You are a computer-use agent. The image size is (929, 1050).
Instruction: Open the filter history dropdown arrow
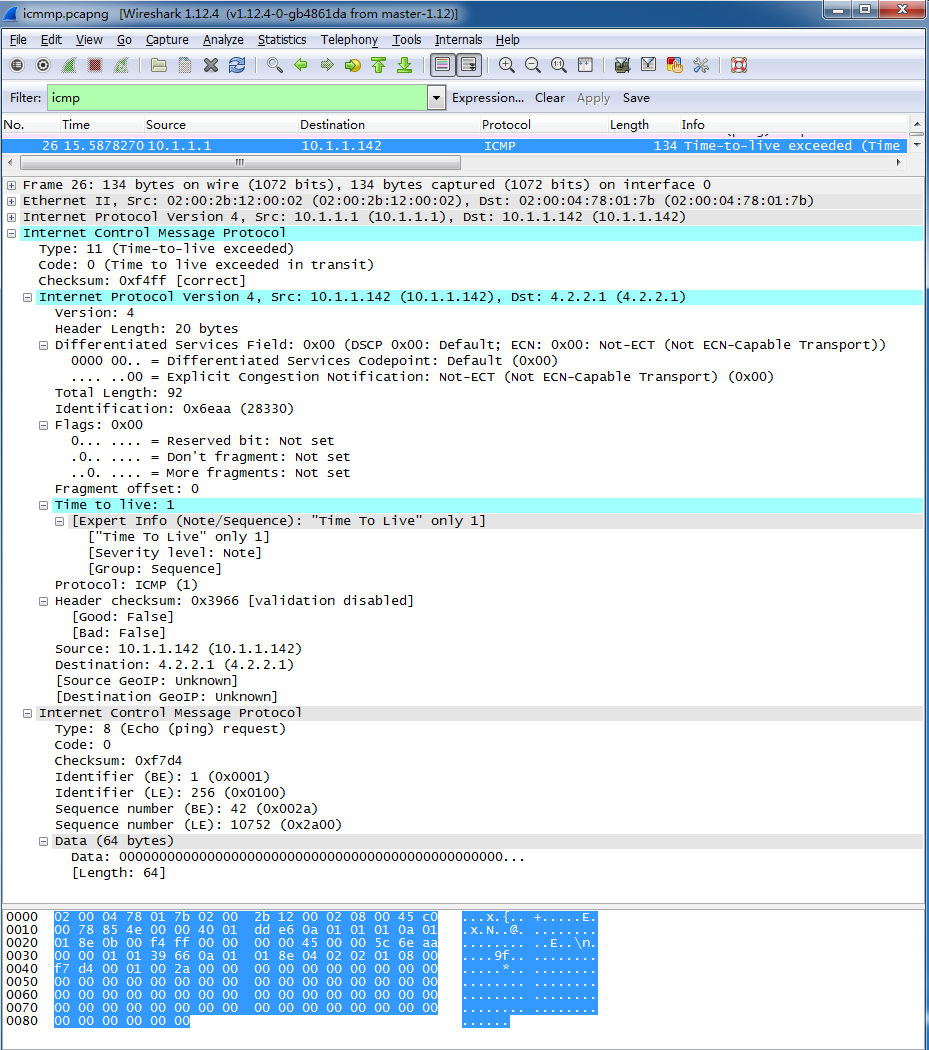coord(436,98)
